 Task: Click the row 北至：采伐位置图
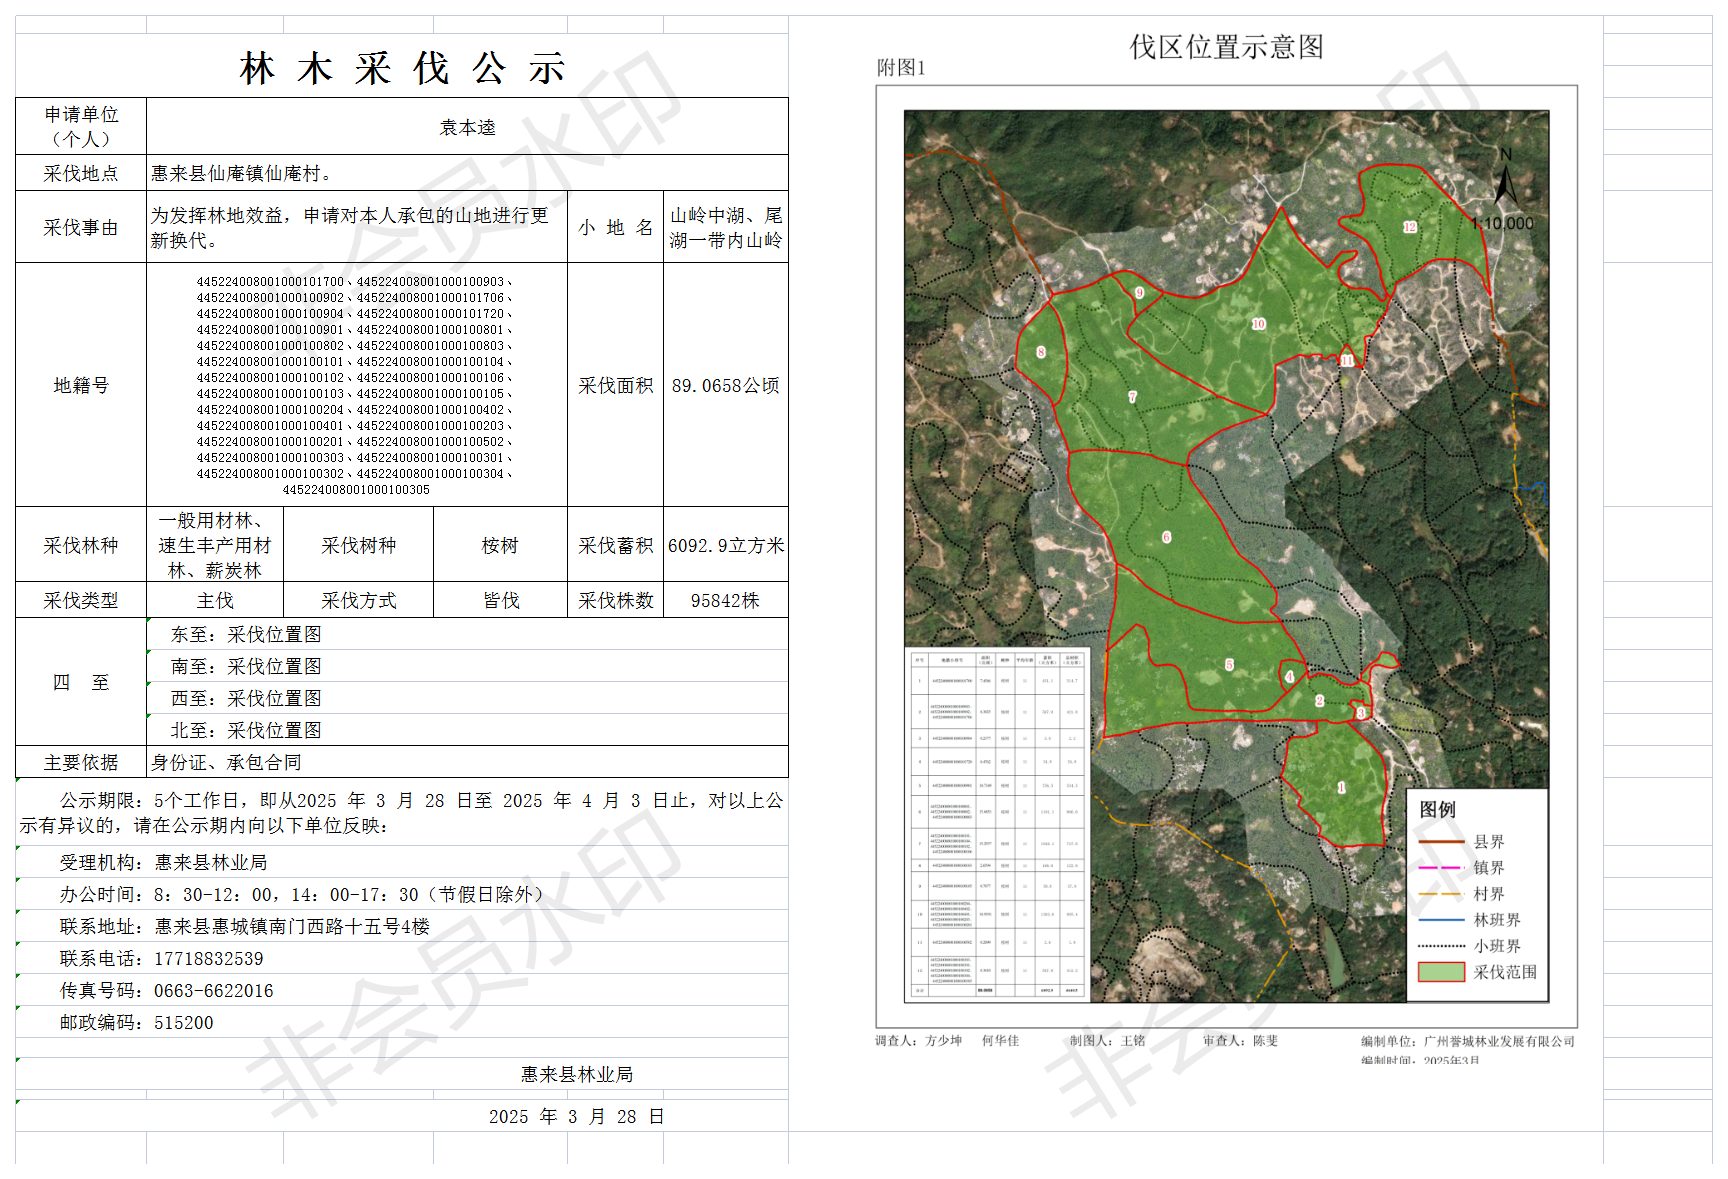pos(467,730)
